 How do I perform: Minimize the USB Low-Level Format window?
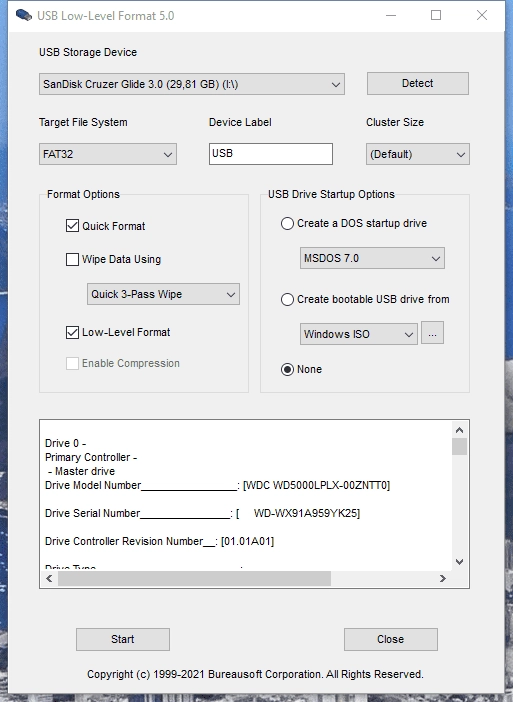(391, 15)
